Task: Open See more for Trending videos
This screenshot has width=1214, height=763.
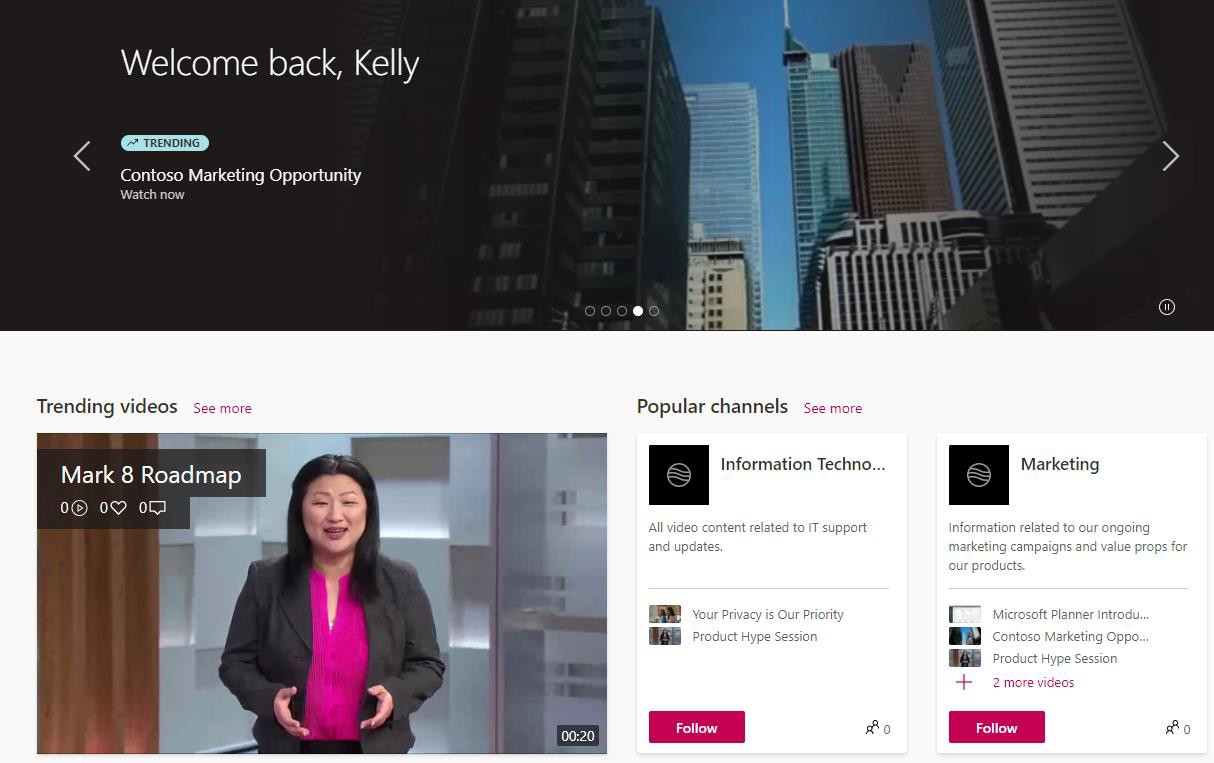Action: tap(222, 408)
